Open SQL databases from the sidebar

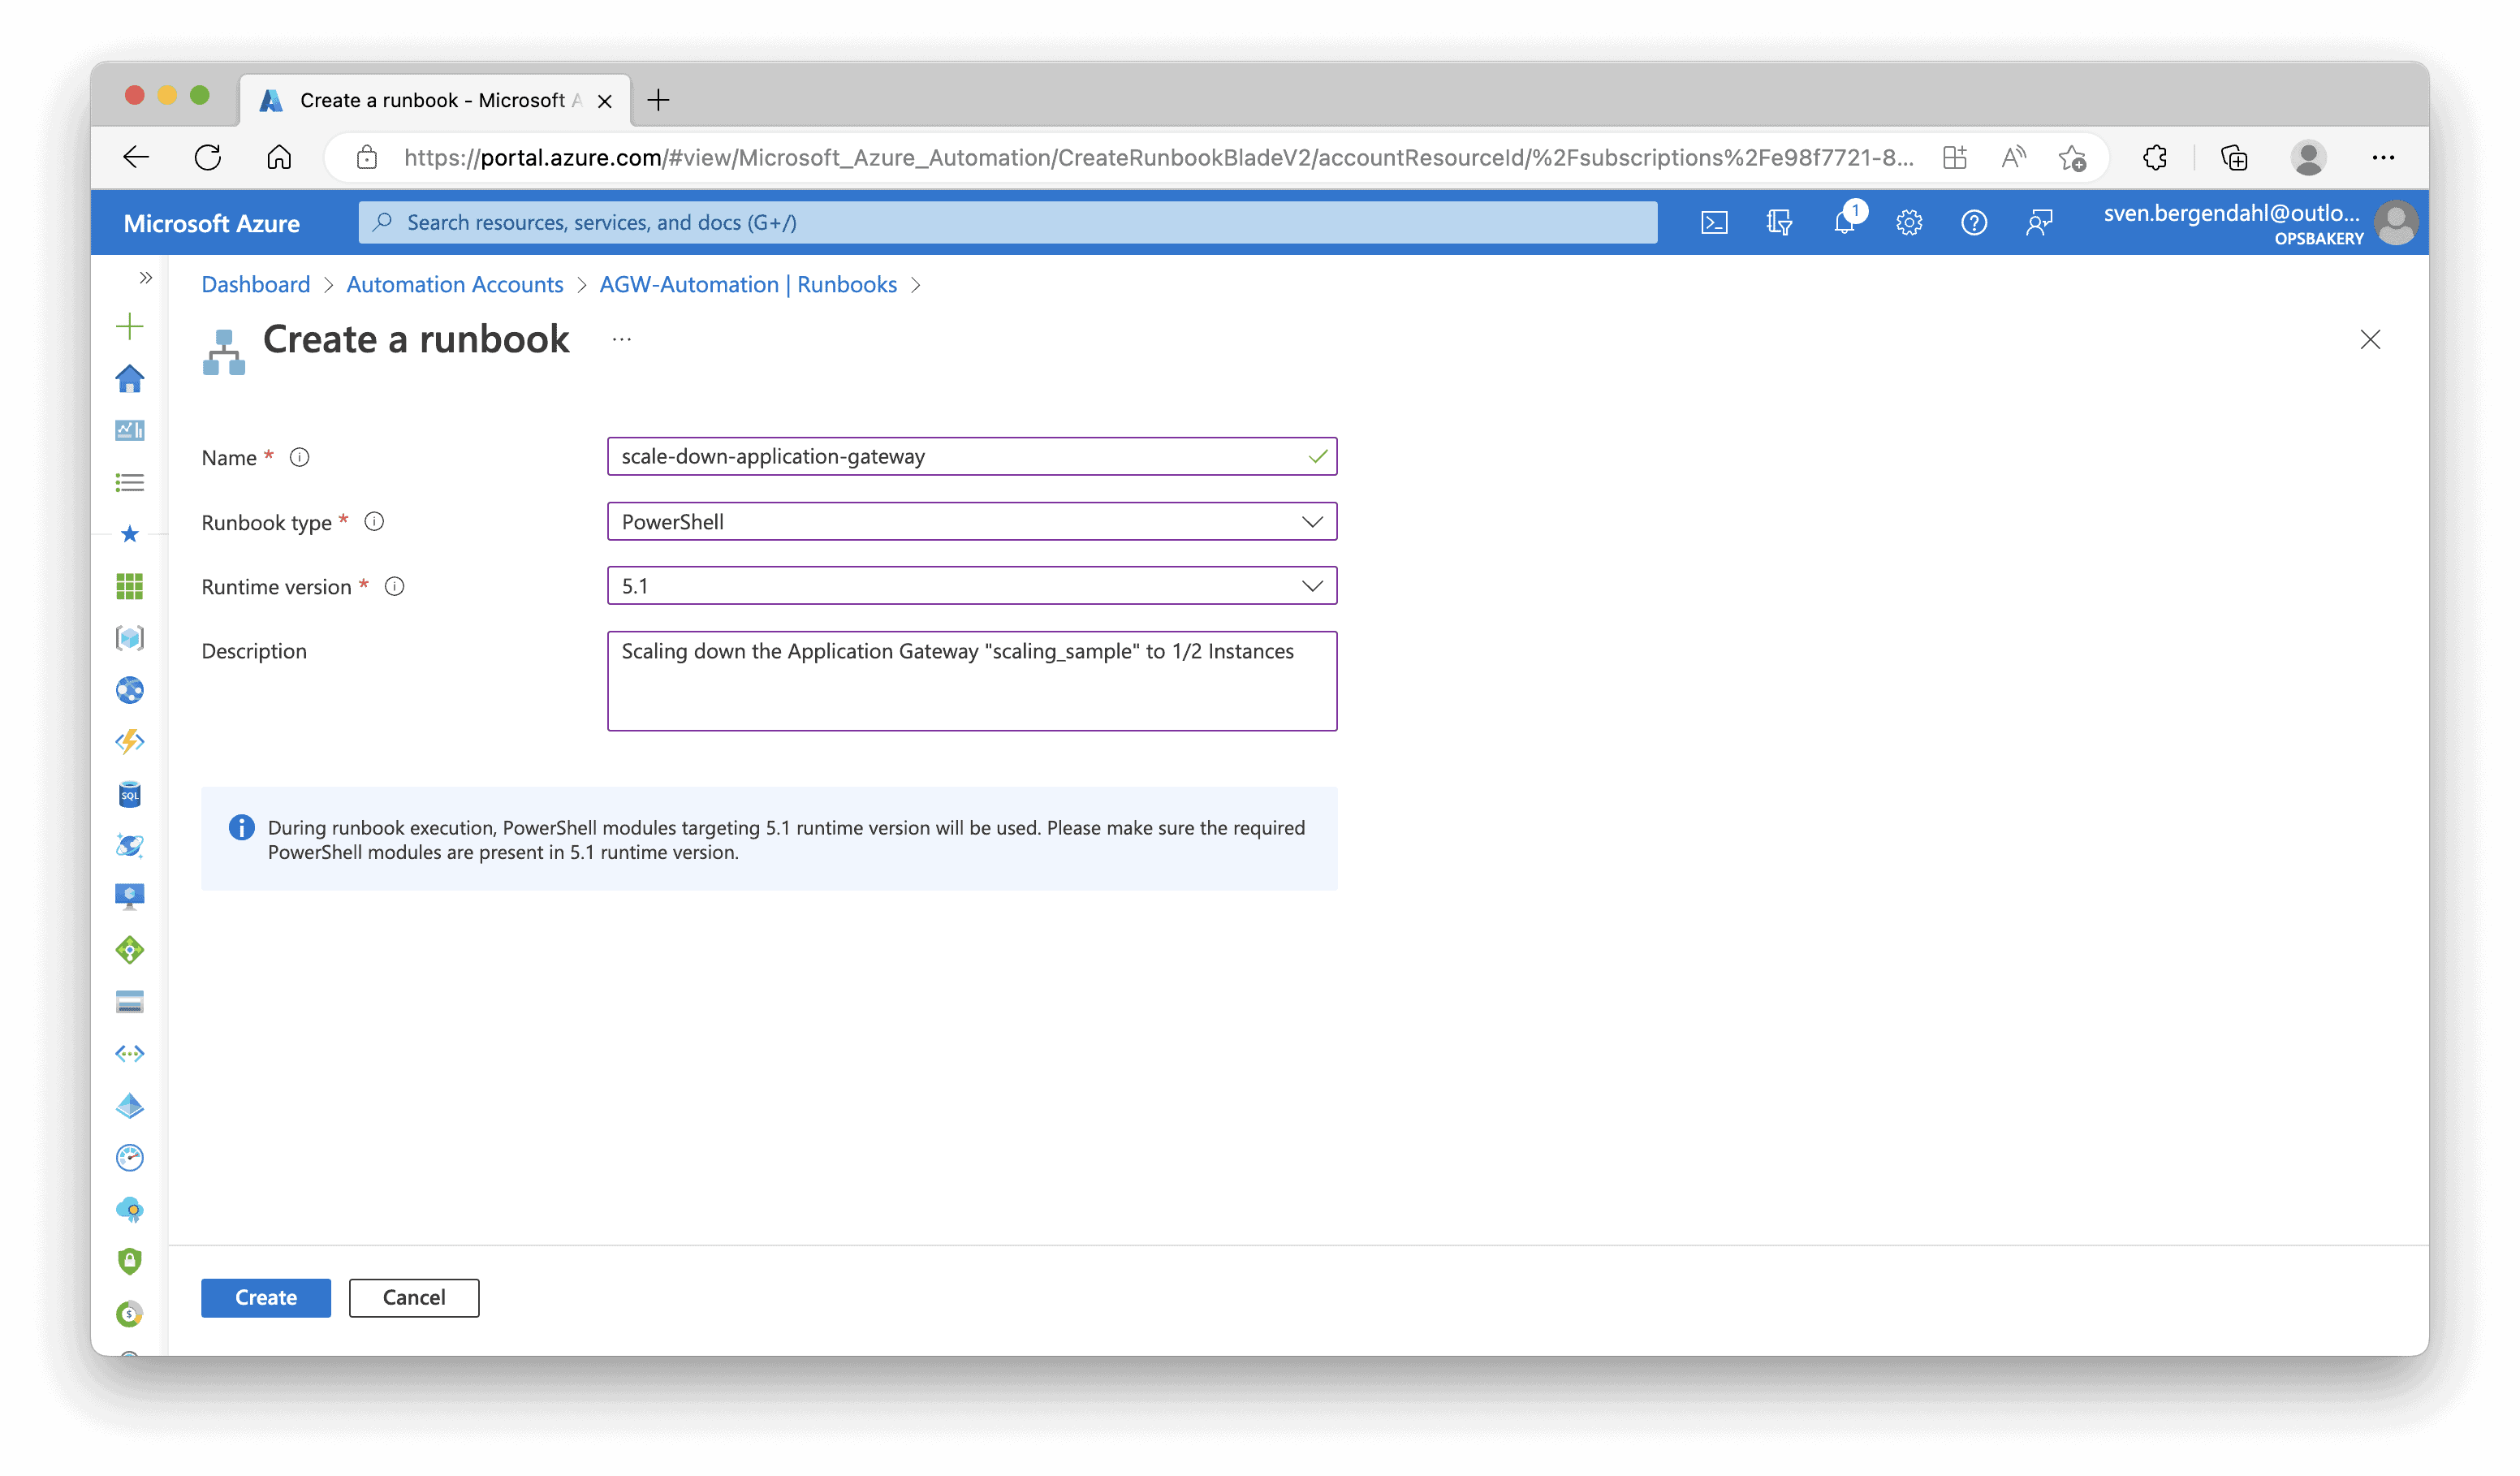[x=130, y=794]
